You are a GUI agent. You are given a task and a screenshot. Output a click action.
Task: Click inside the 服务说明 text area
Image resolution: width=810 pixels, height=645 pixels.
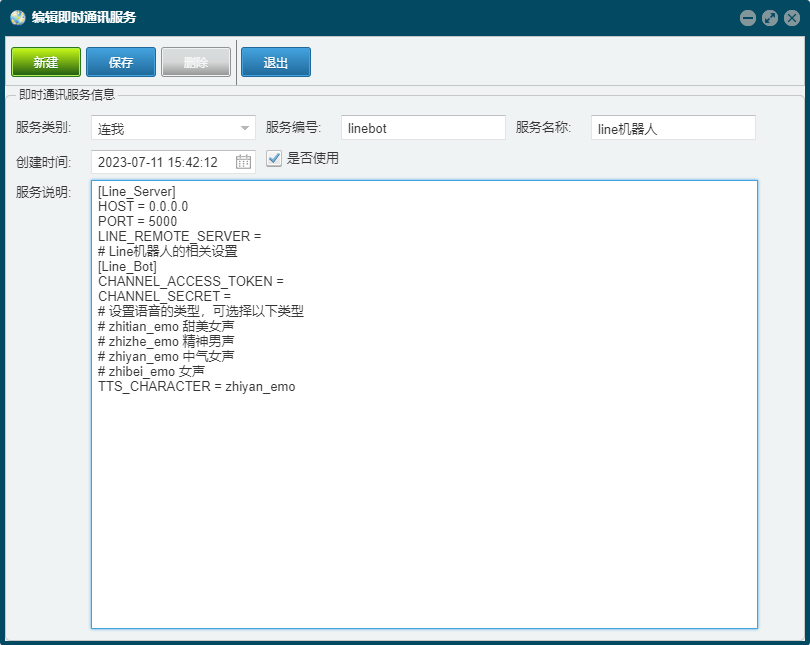[424, 404]
